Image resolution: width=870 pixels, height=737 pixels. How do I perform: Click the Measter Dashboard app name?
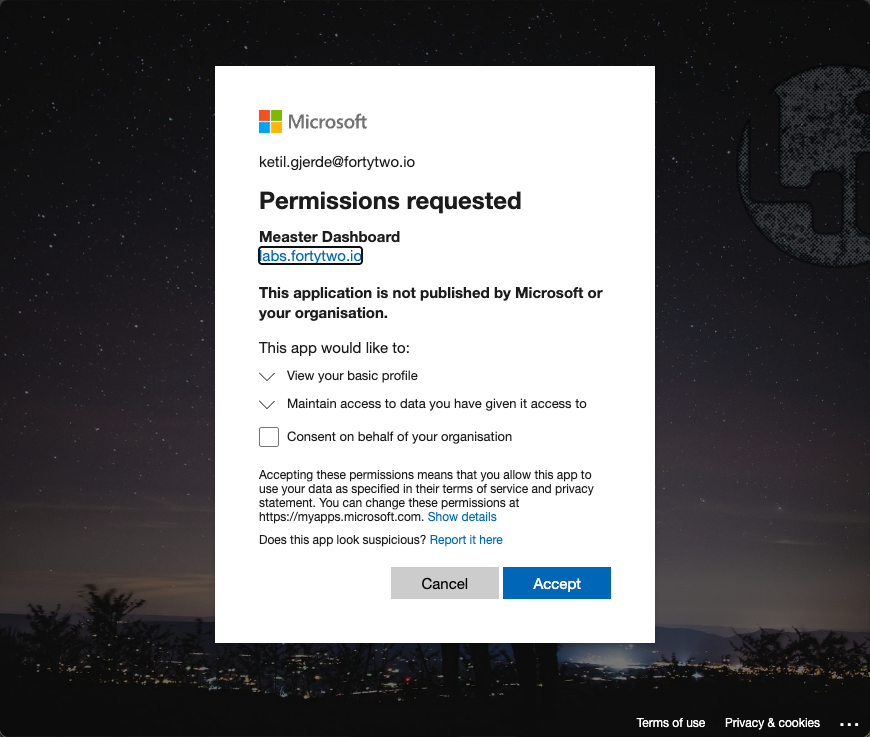pos(329,237)
